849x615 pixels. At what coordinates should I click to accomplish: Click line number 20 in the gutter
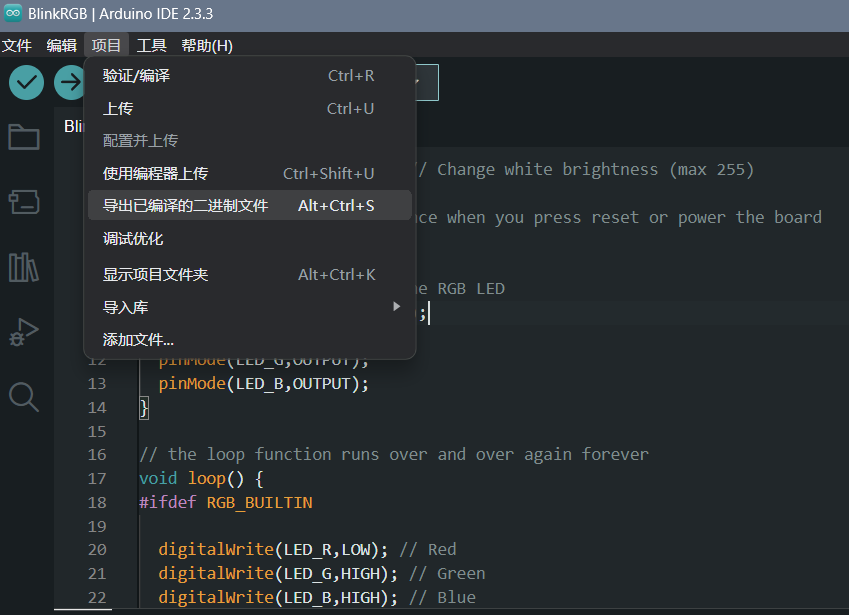click(x=97, y=550)
